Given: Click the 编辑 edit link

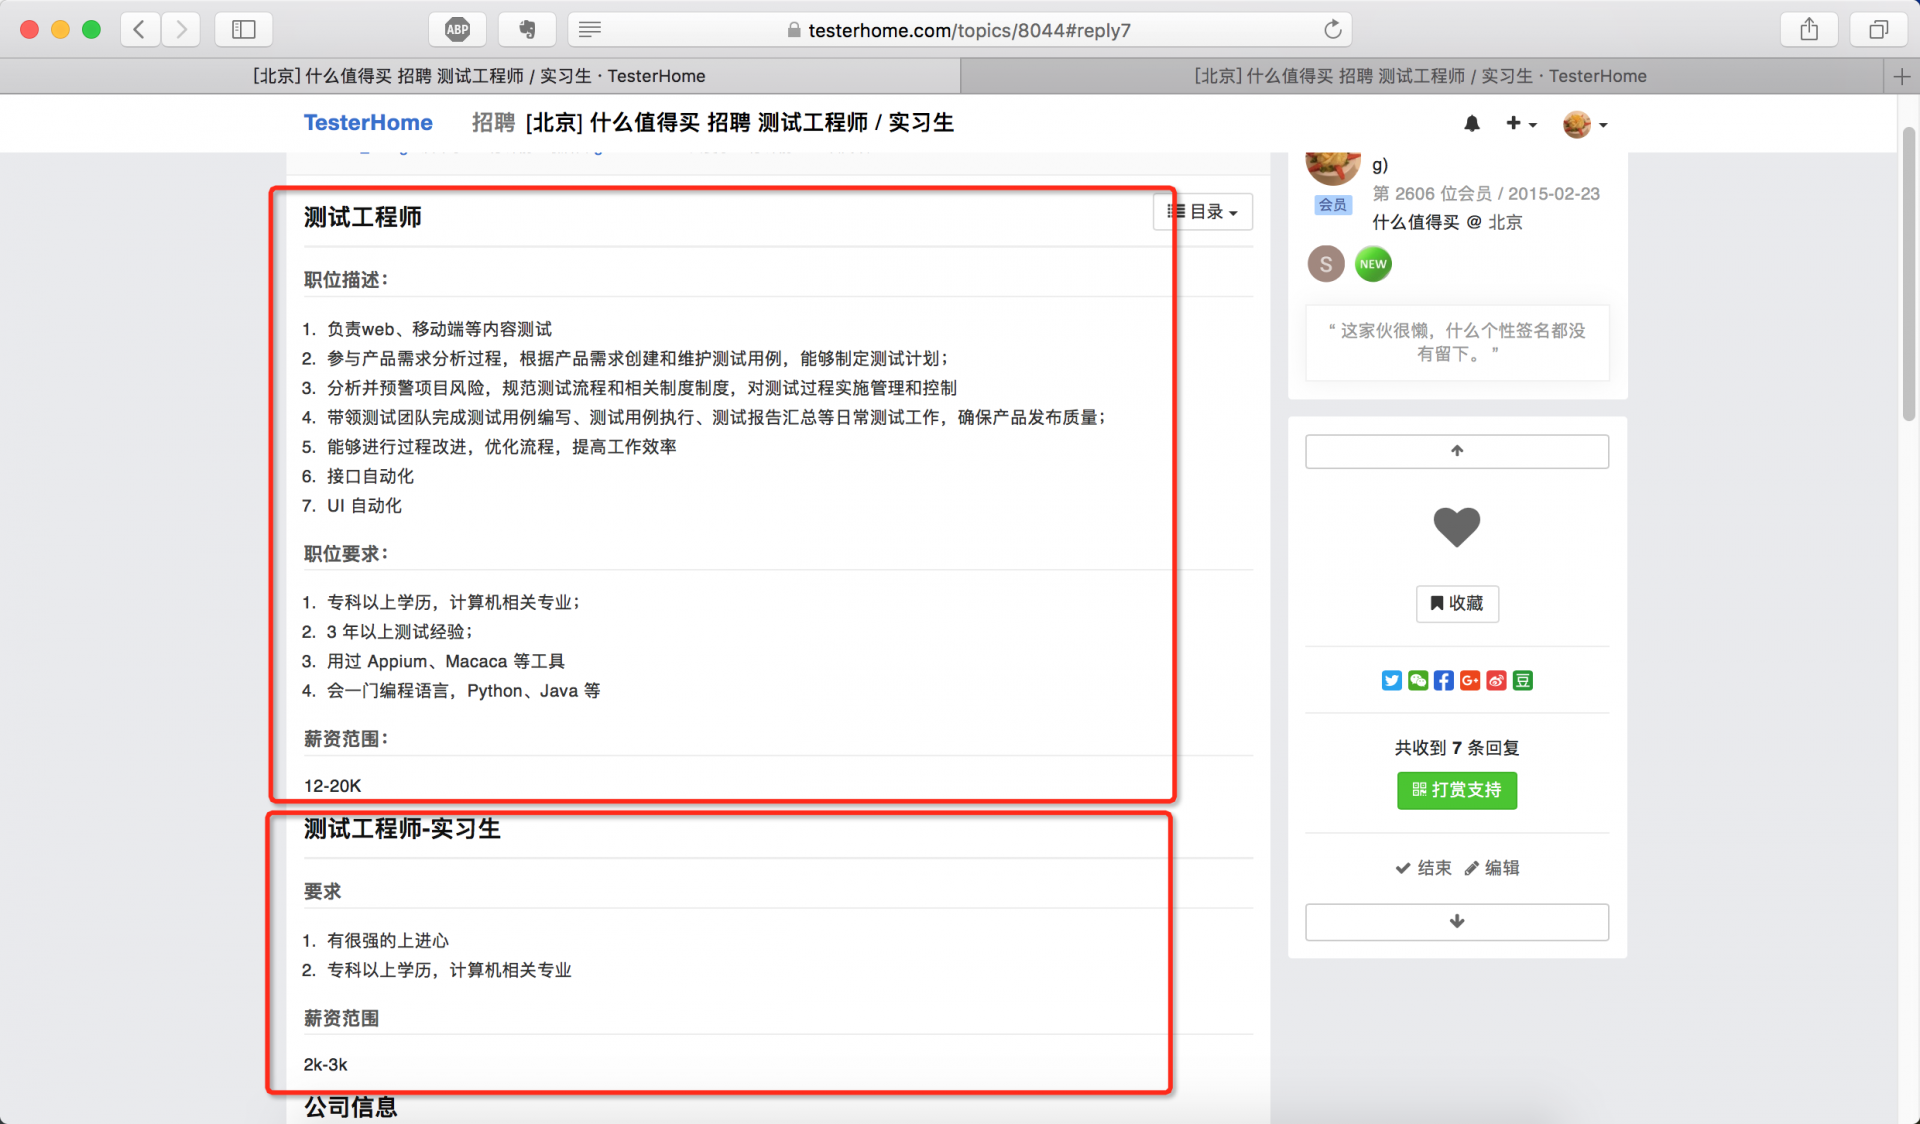Looking at the screenshot, I should click(x=1491, y=868).
